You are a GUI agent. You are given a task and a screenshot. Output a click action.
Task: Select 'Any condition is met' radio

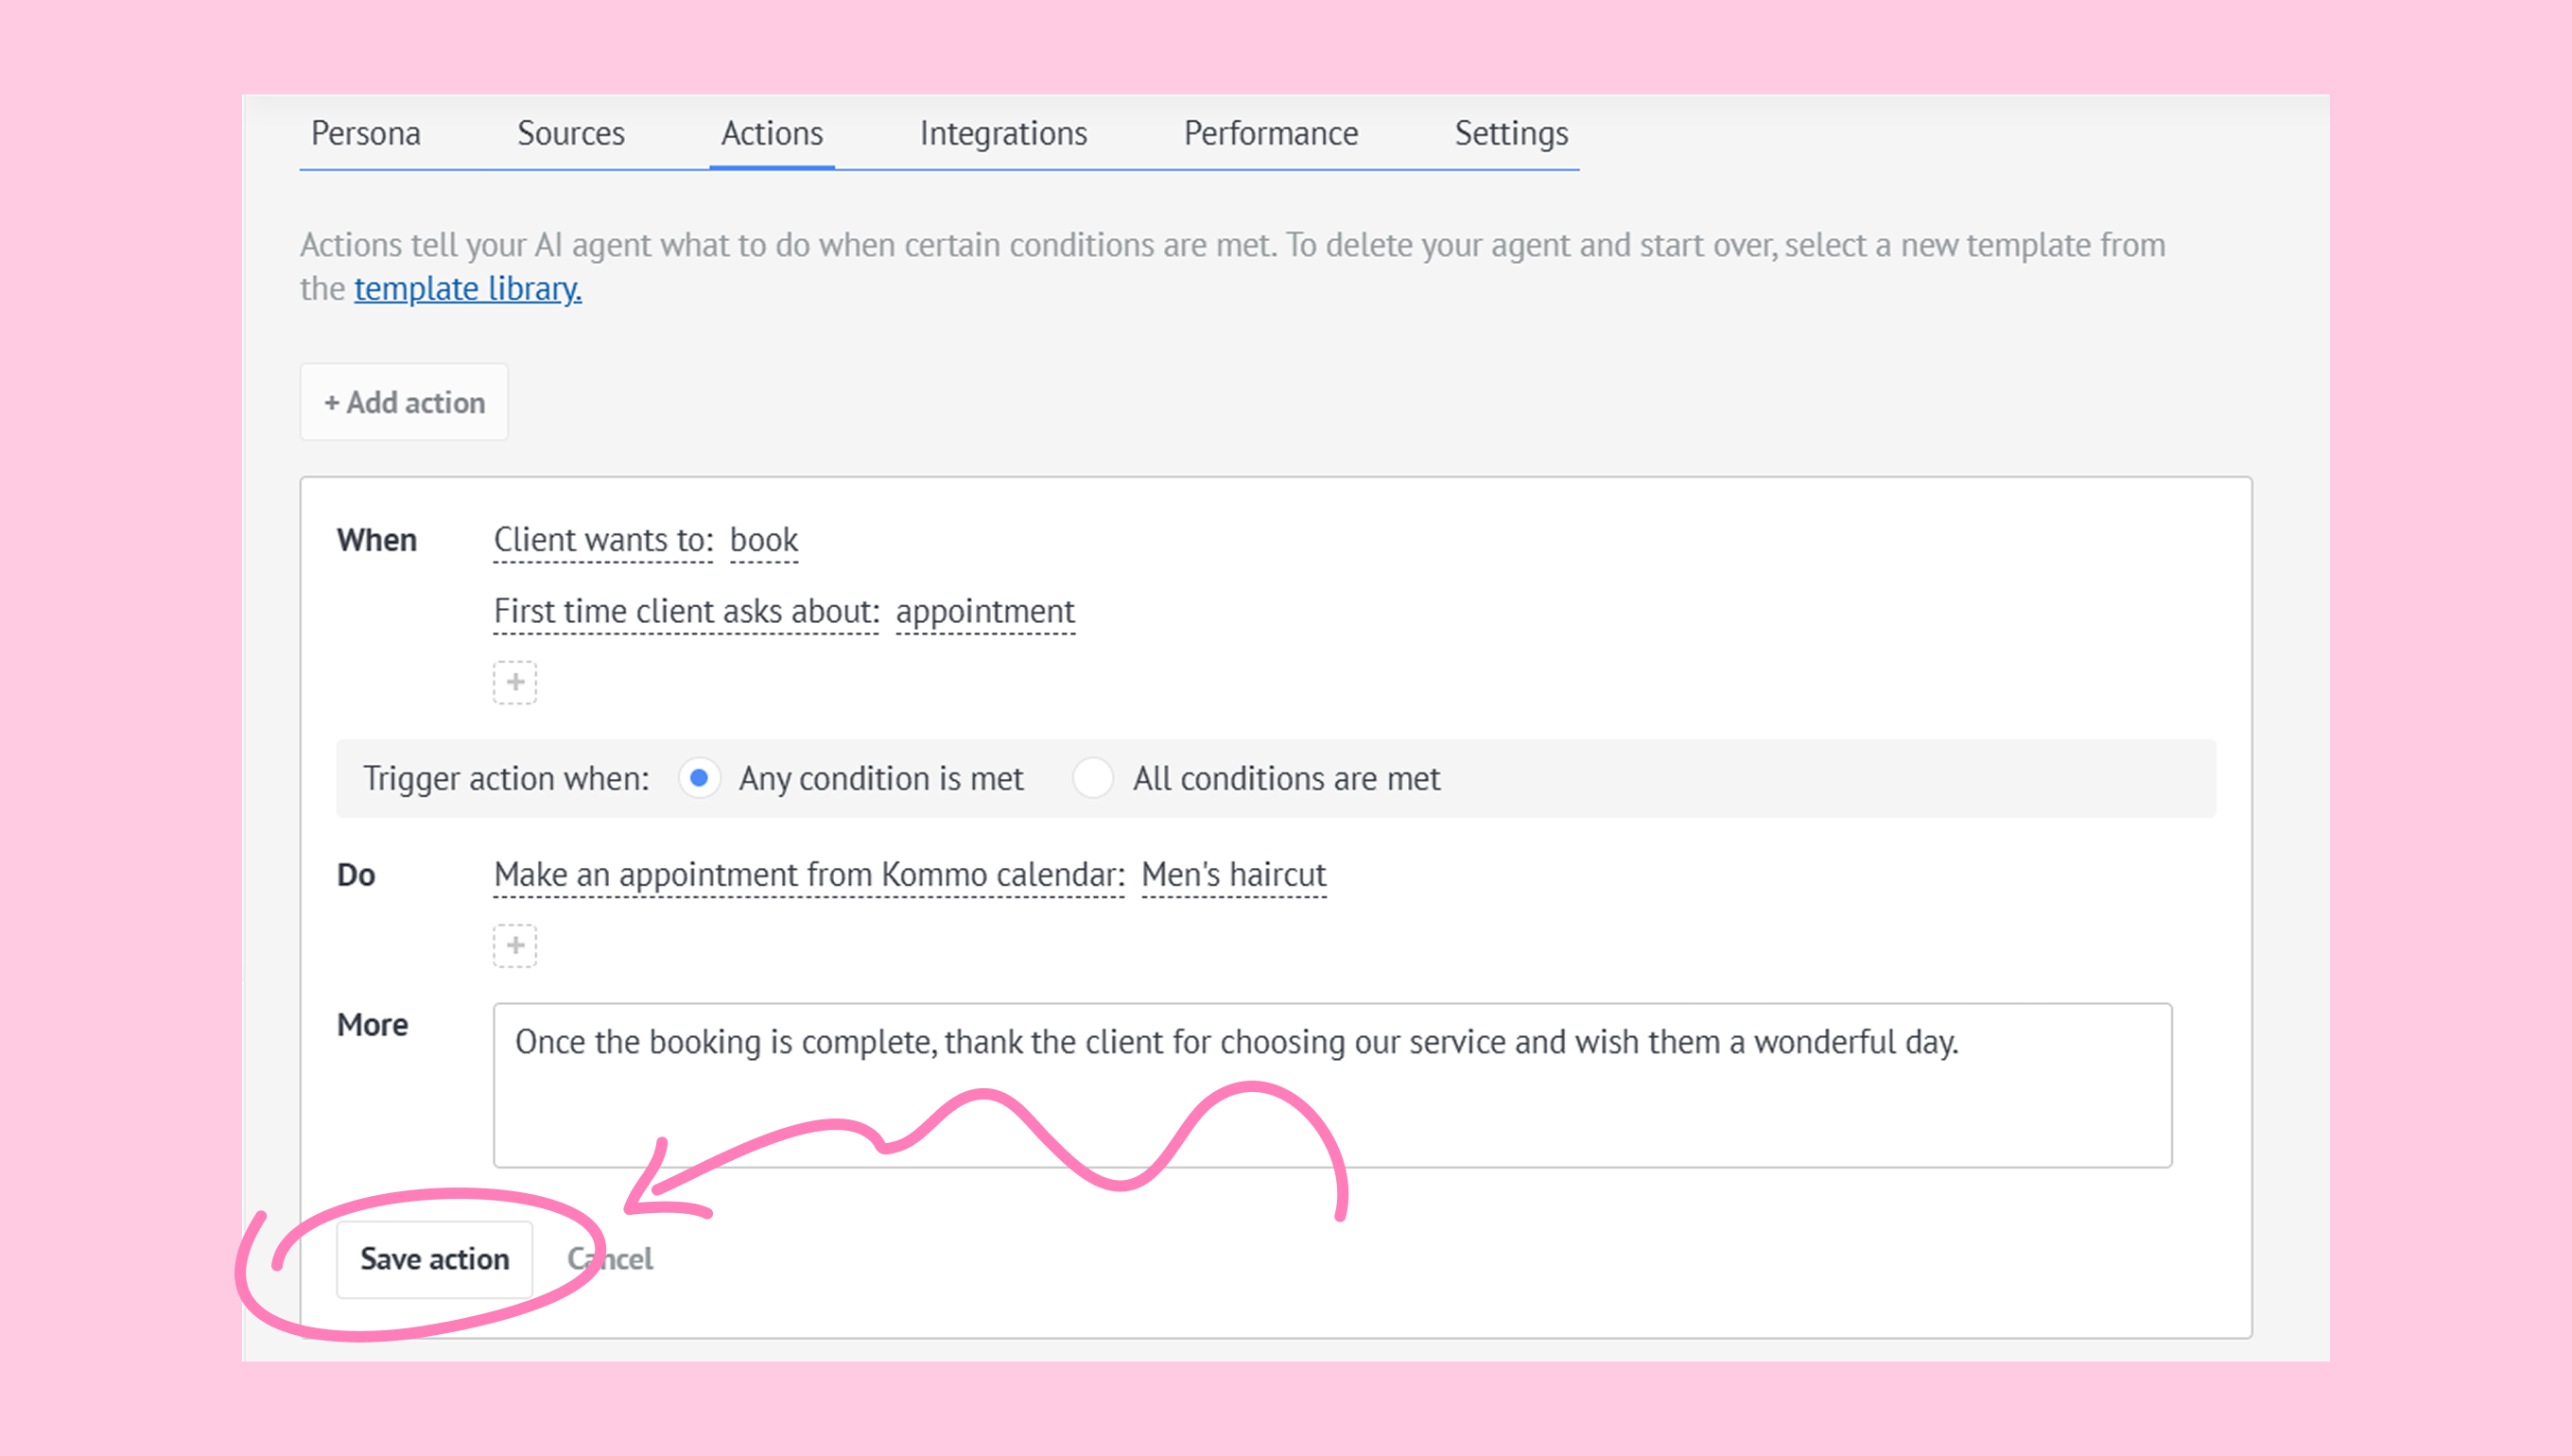coord(699,778)
